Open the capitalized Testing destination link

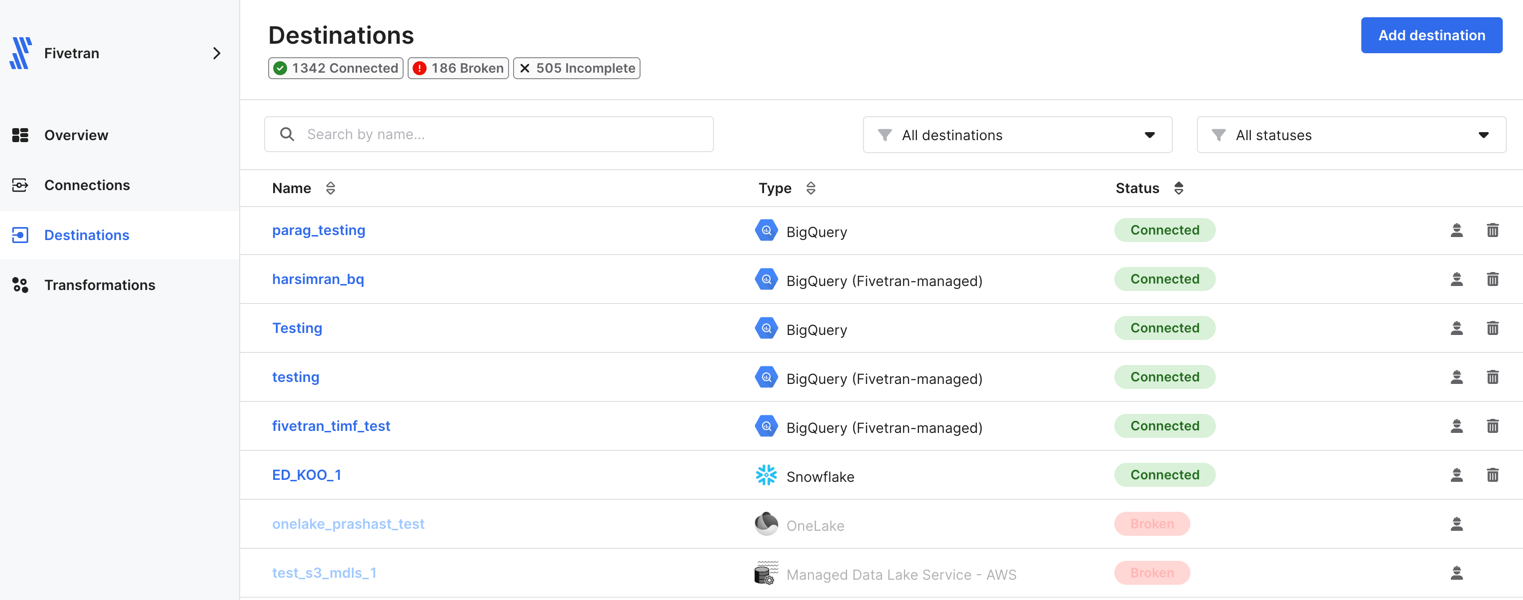point(297,328)
